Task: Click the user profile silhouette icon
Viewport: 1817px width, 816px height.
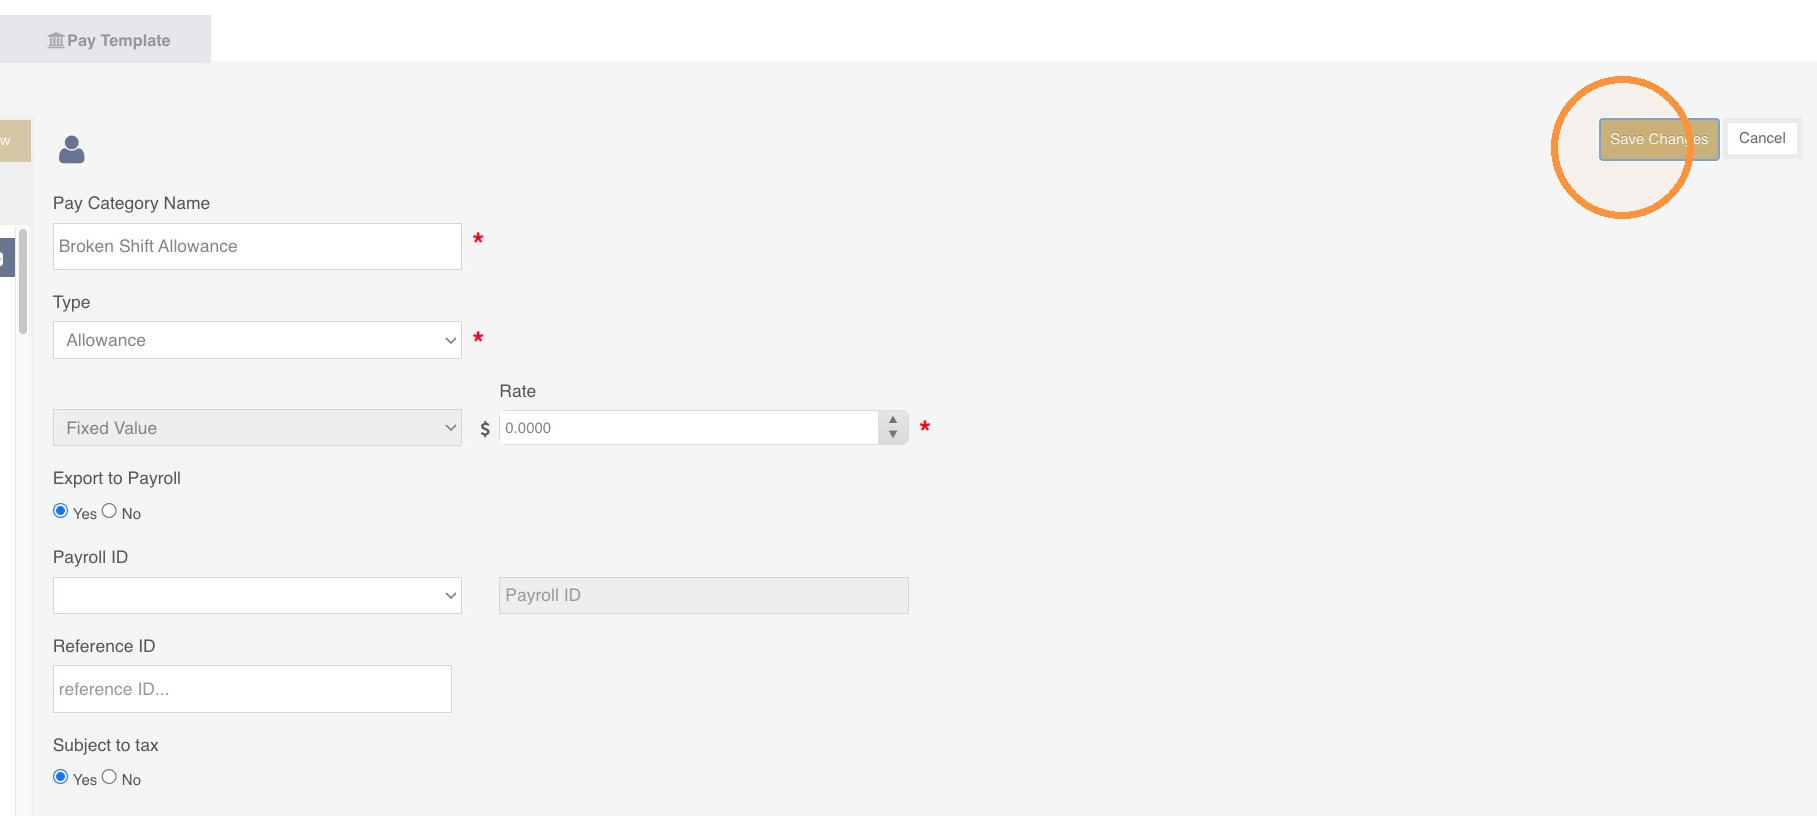Action: 72,149
